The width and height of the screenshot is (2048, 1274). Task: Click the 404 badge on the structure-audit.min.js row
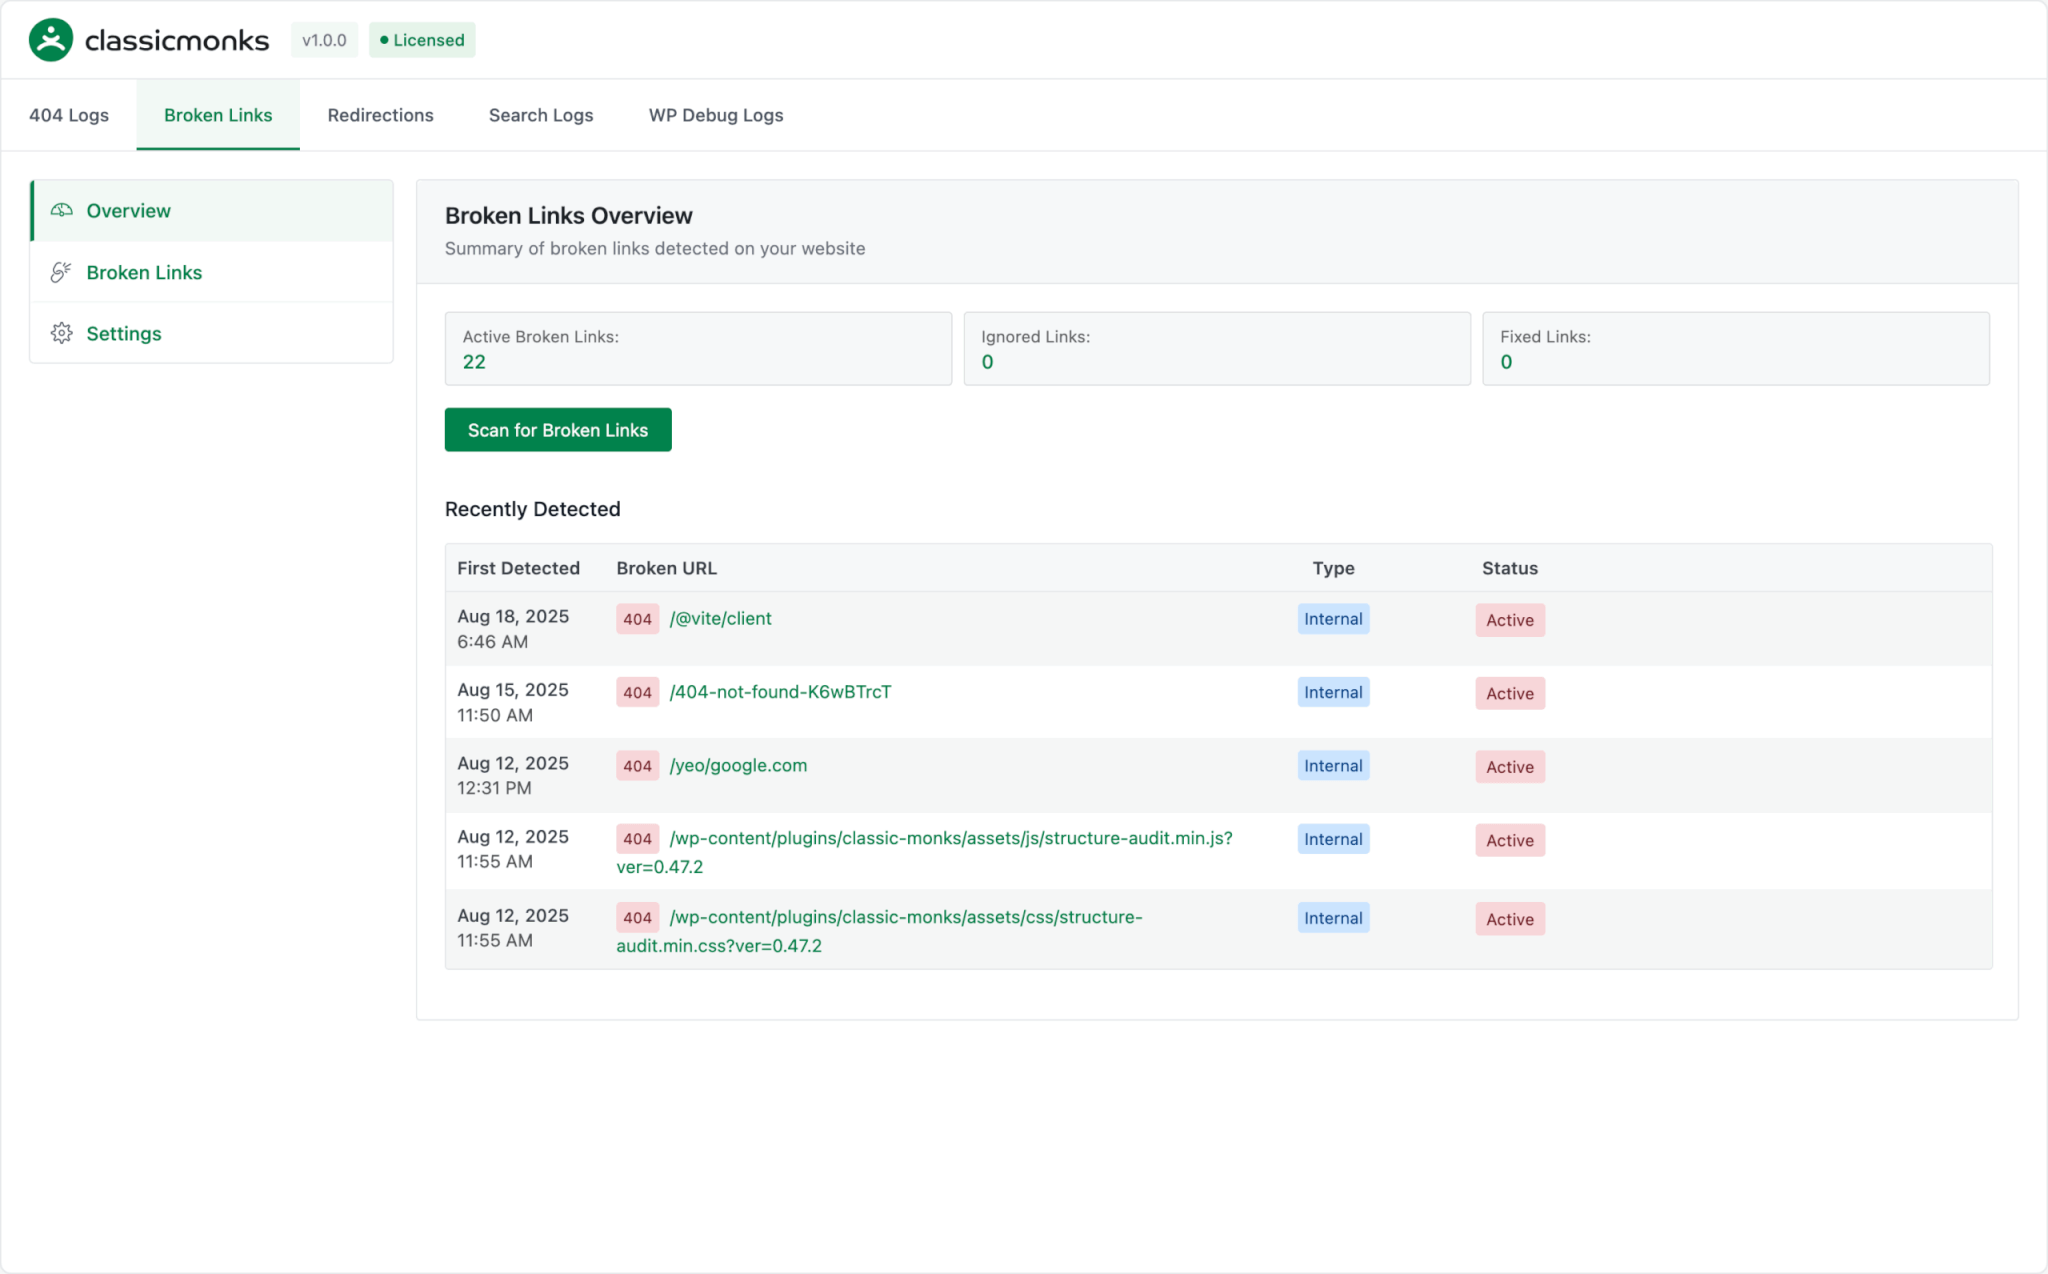click(x=637, y=839)
